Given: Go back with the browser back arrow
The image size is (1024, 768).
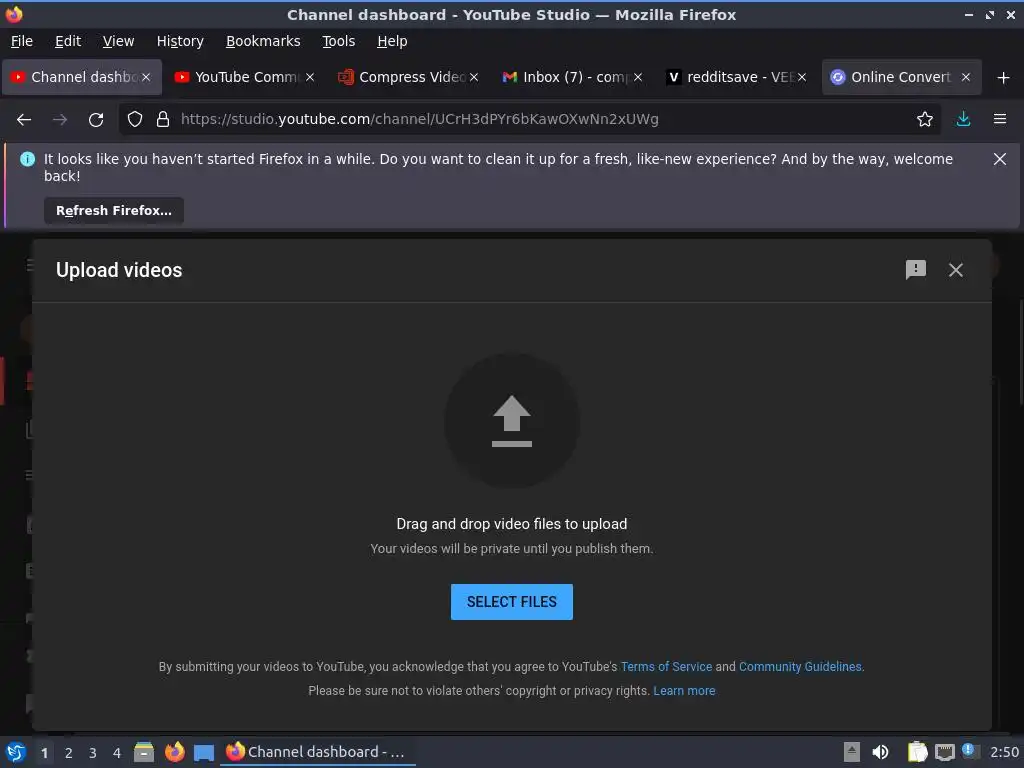Looking at the screenshot, I should click(x=24, y=119).
